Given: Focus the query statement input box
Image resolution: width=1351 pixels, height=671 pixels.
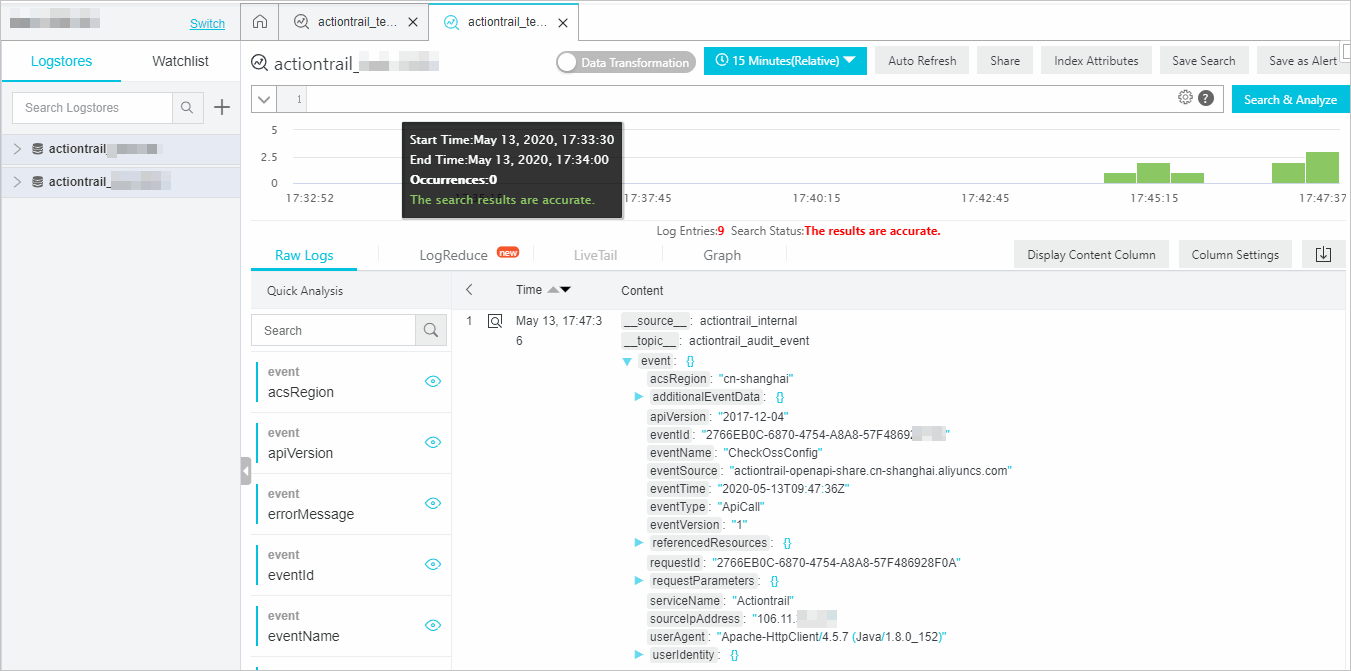Looking at the screenshot, I should (739, 99).
